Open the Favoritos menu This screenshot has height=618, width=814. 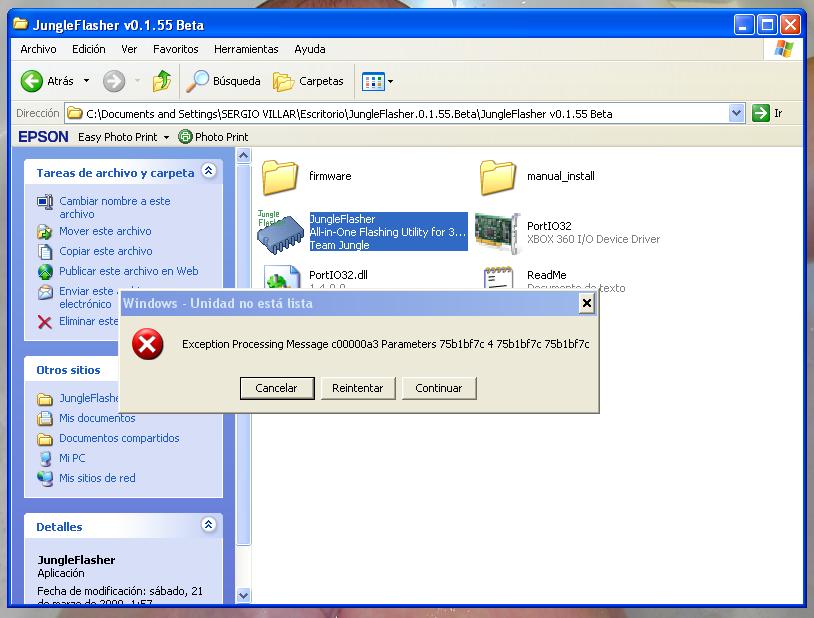click(x=176, y=49)
